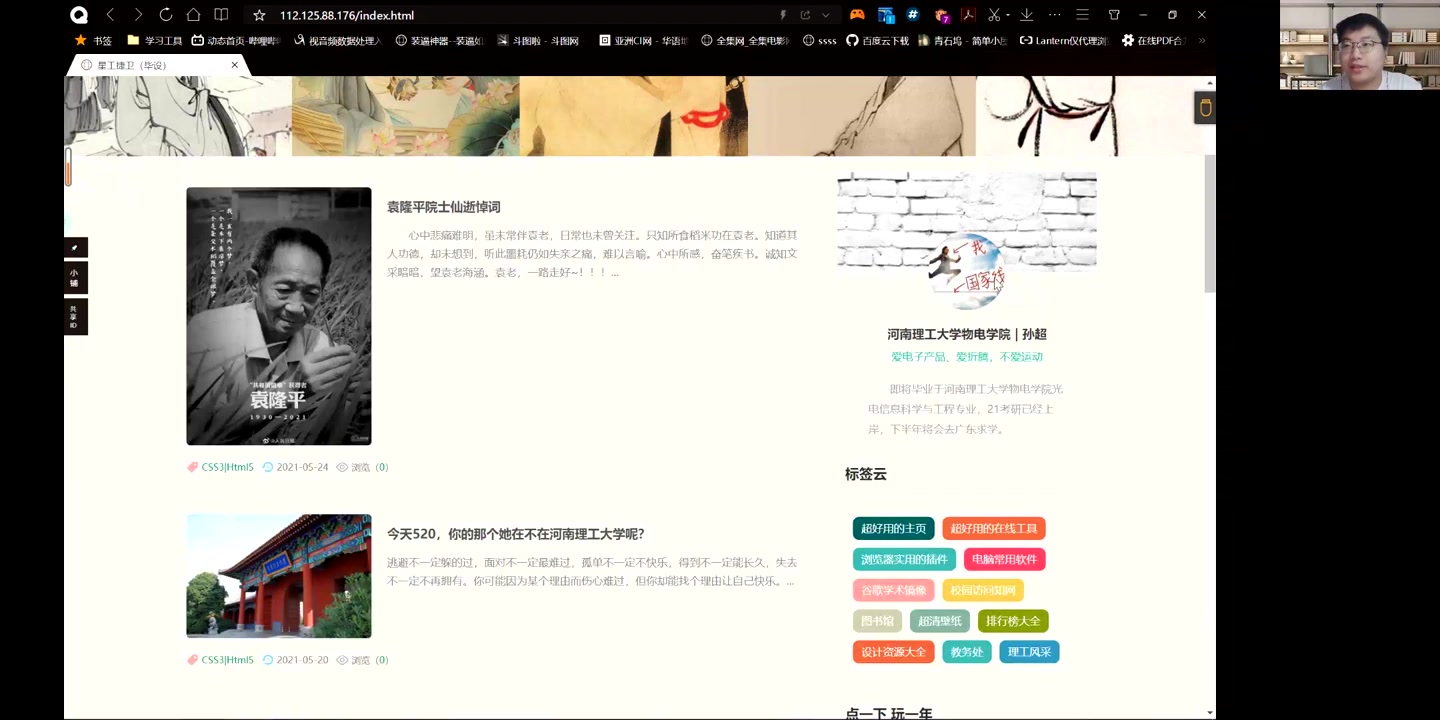Open the 青石坞 bookmark
Screen dimensions: 1440x720
963,41
